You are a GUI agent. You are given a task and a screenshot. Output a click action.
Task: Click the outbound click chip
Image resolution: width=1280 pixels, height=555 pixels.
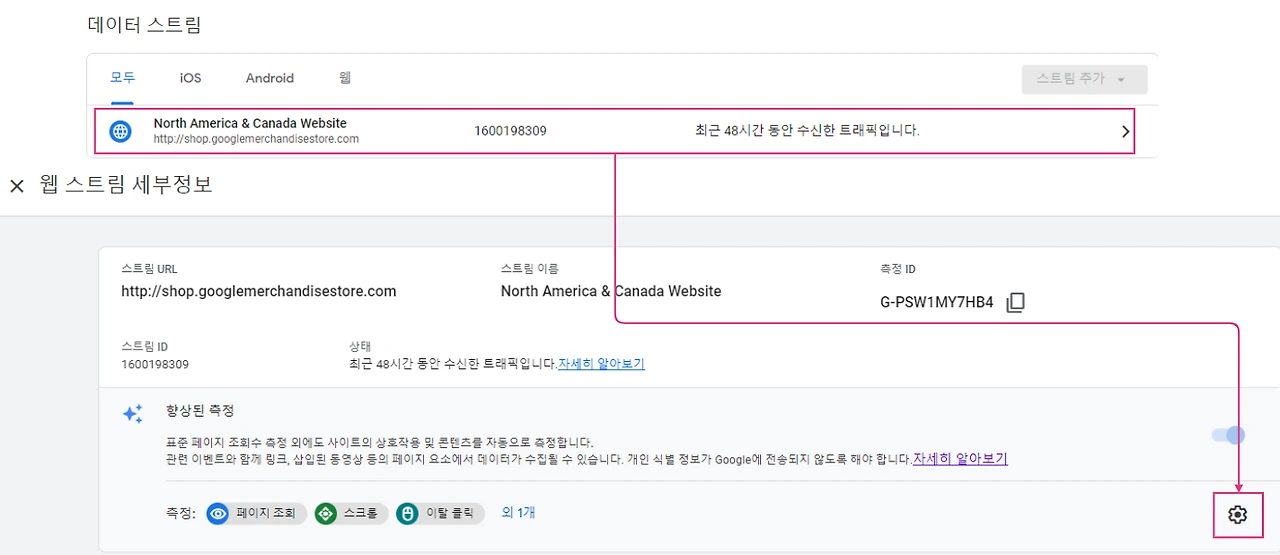(x=440, y=513)
